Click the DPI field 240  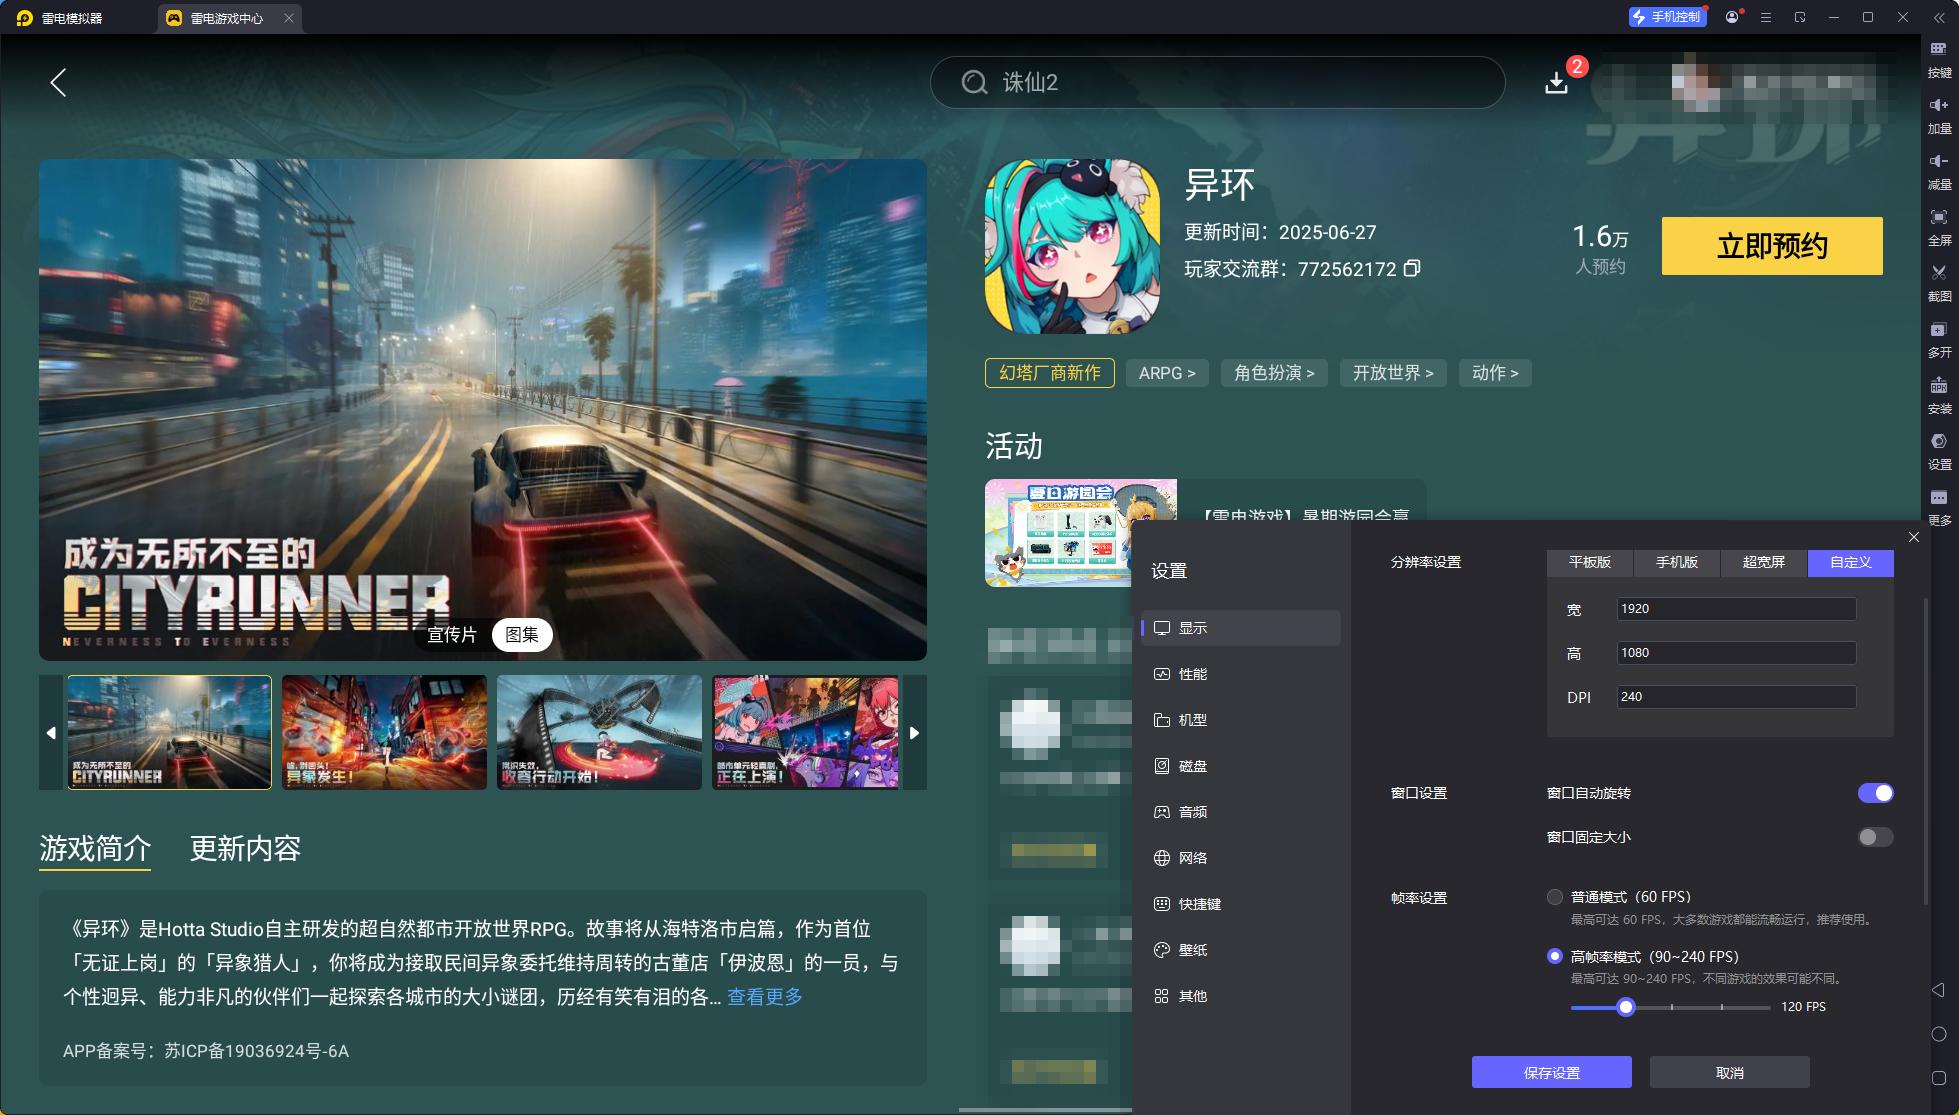[x=1736, y=697]
